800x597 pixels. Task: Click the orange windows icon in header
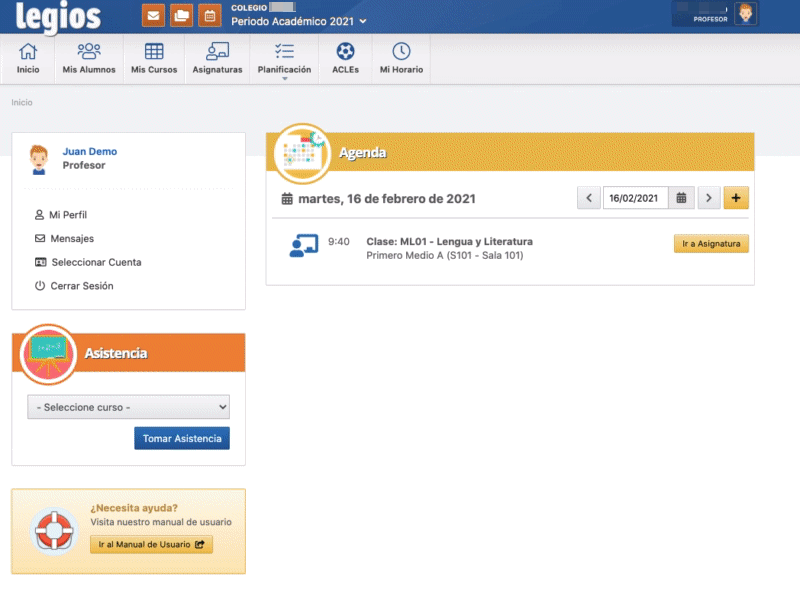coord(181,15)
